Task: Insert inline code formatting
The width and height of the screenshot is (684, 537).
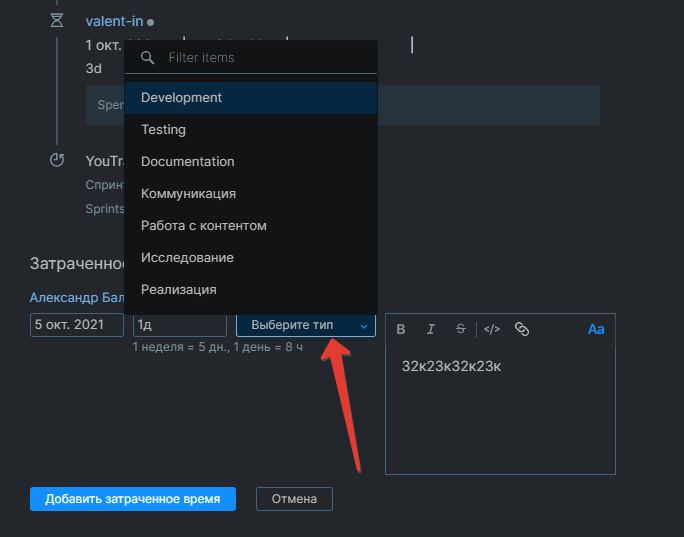Action: 491,329
